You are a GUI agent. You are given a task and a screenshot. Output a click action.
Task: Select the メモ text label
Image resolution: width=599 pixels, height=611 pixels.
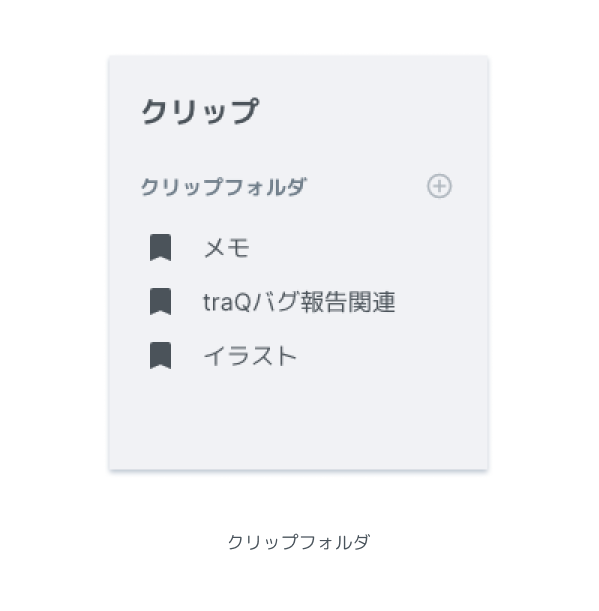226,247
